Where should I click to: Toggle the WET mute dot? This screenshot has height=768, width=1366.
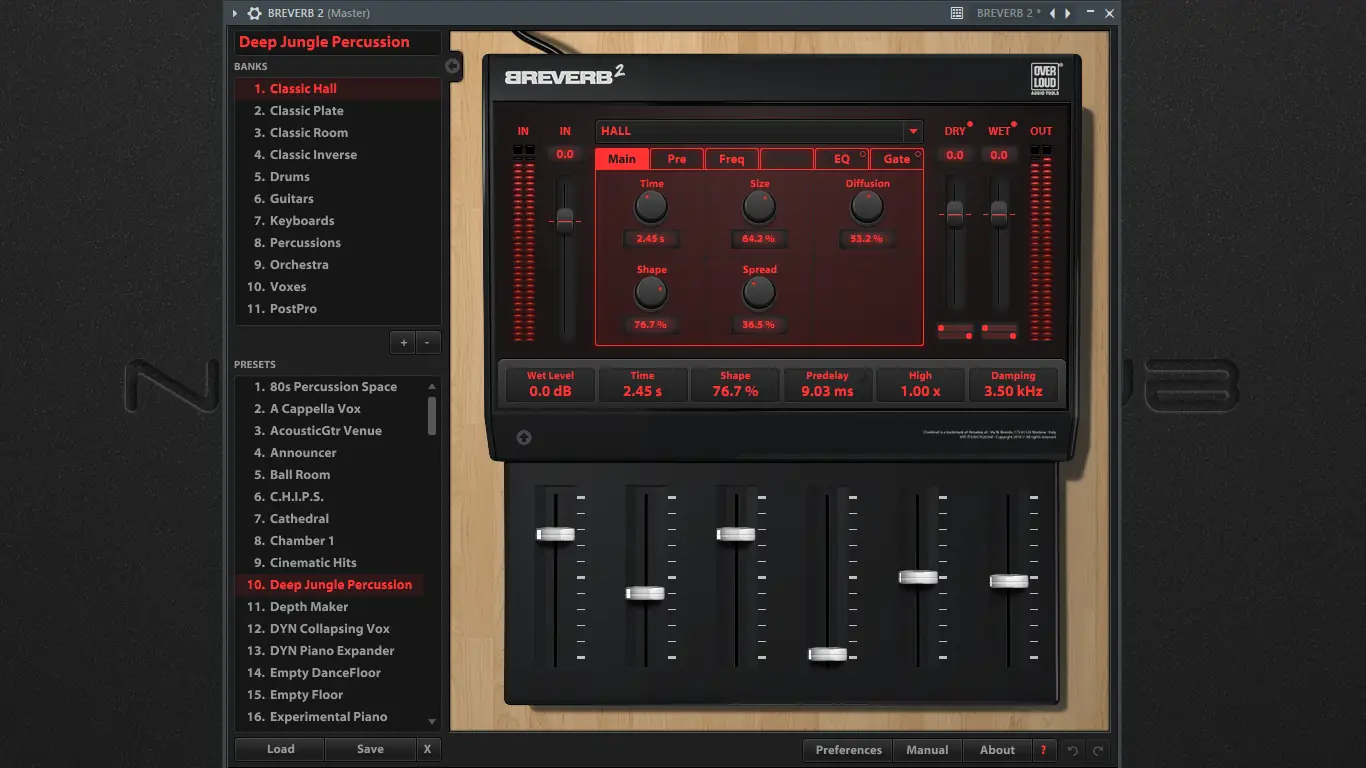pos(1014,125)
